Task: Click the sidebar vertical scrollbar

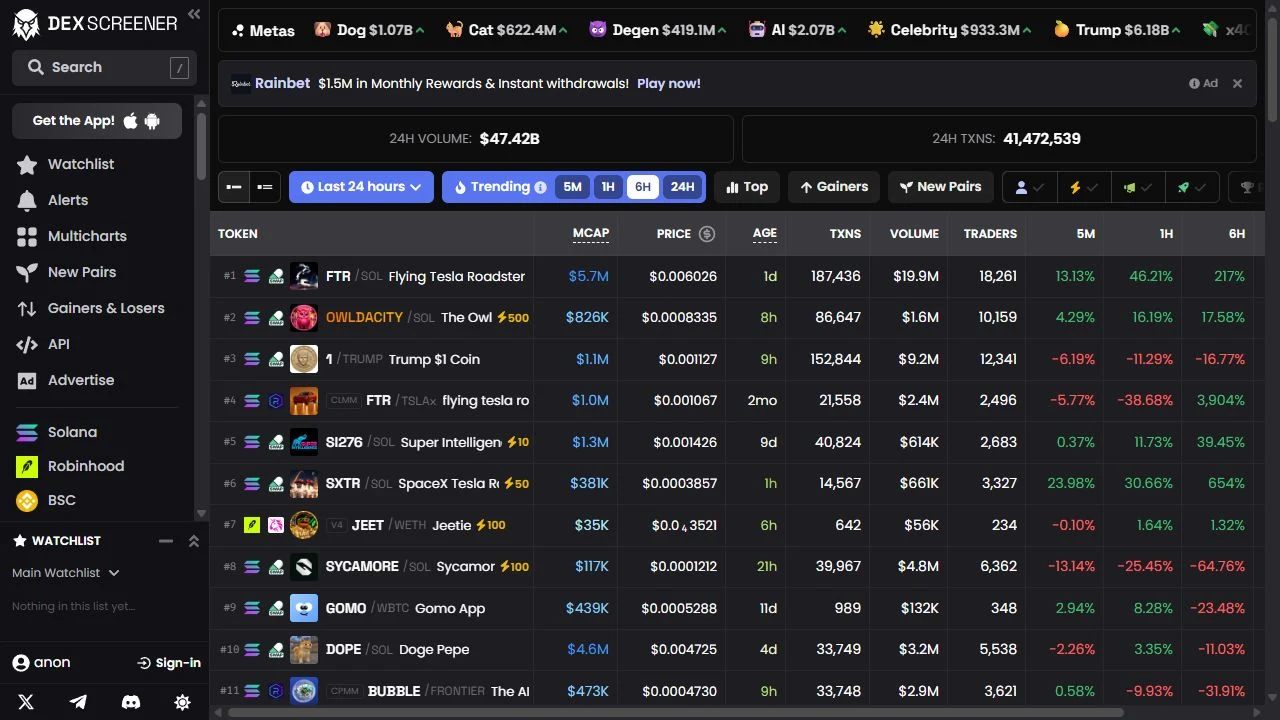Action: click(x=201, y=145)
